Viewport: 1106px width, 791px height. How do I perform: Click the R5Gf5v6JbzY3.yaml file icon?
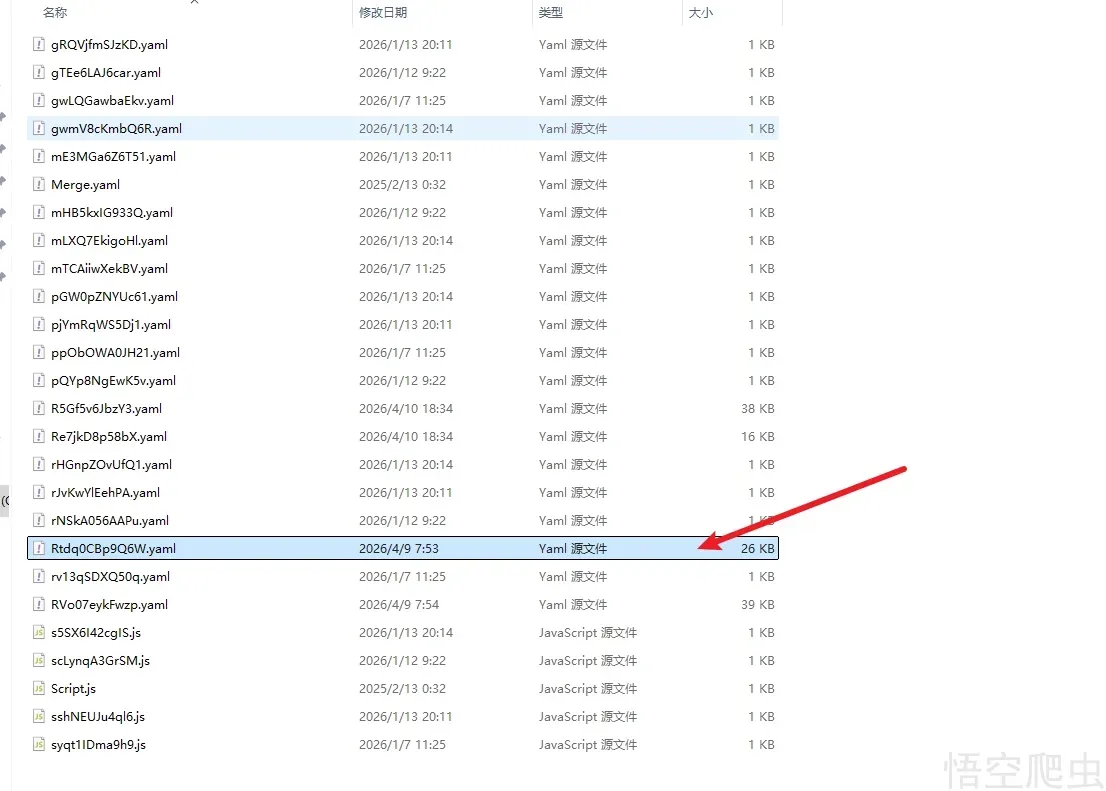click(40, 408)
